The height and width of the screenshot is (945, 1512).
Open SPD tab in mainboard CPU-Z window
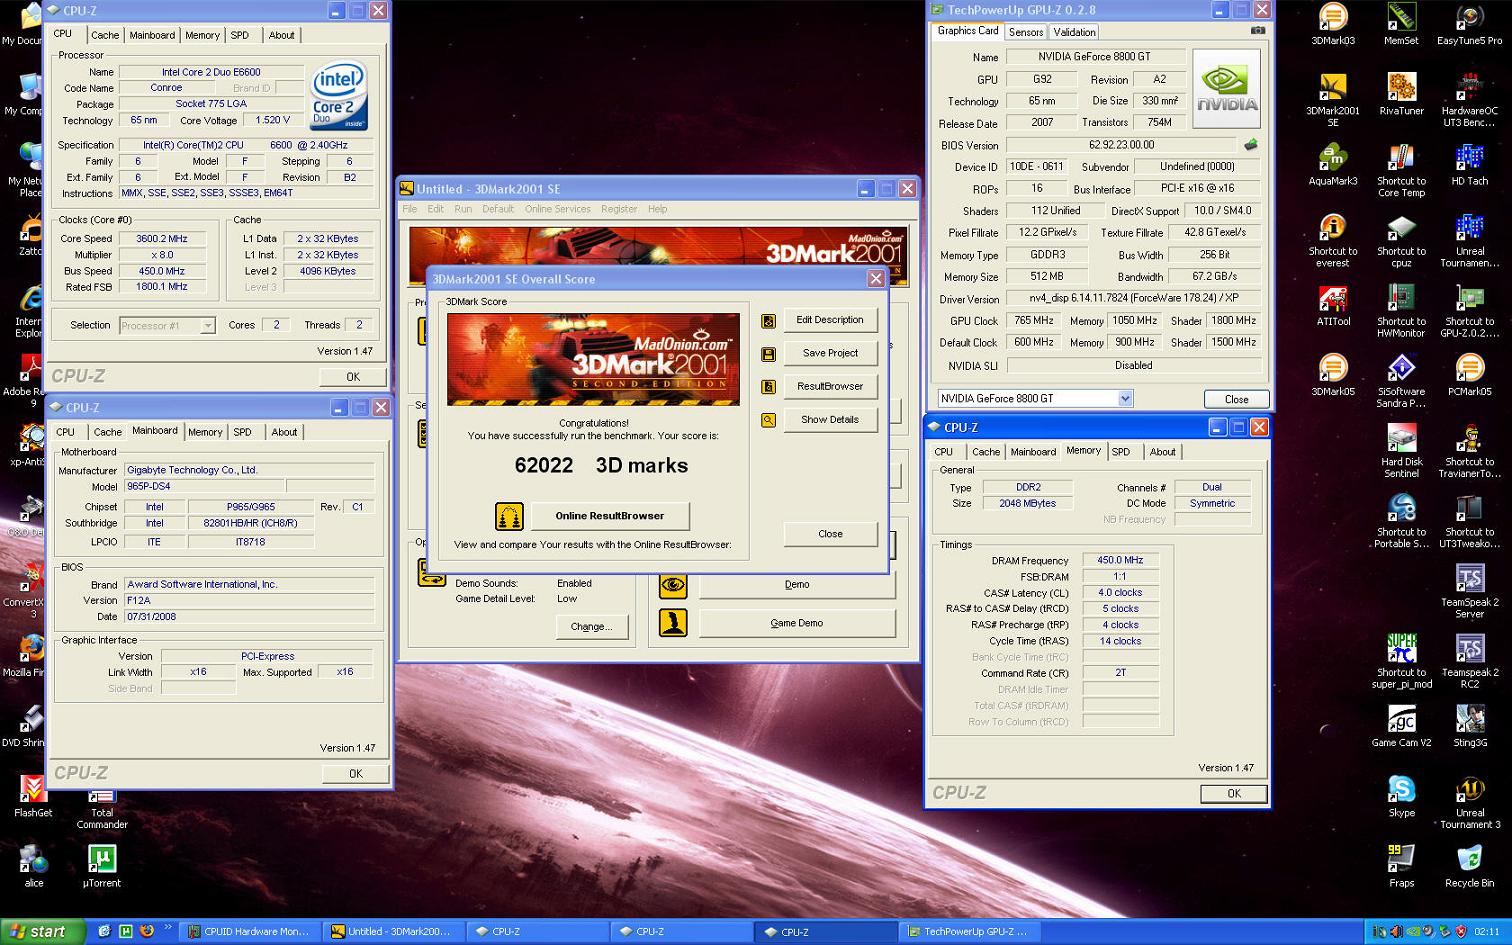(242, 432)
